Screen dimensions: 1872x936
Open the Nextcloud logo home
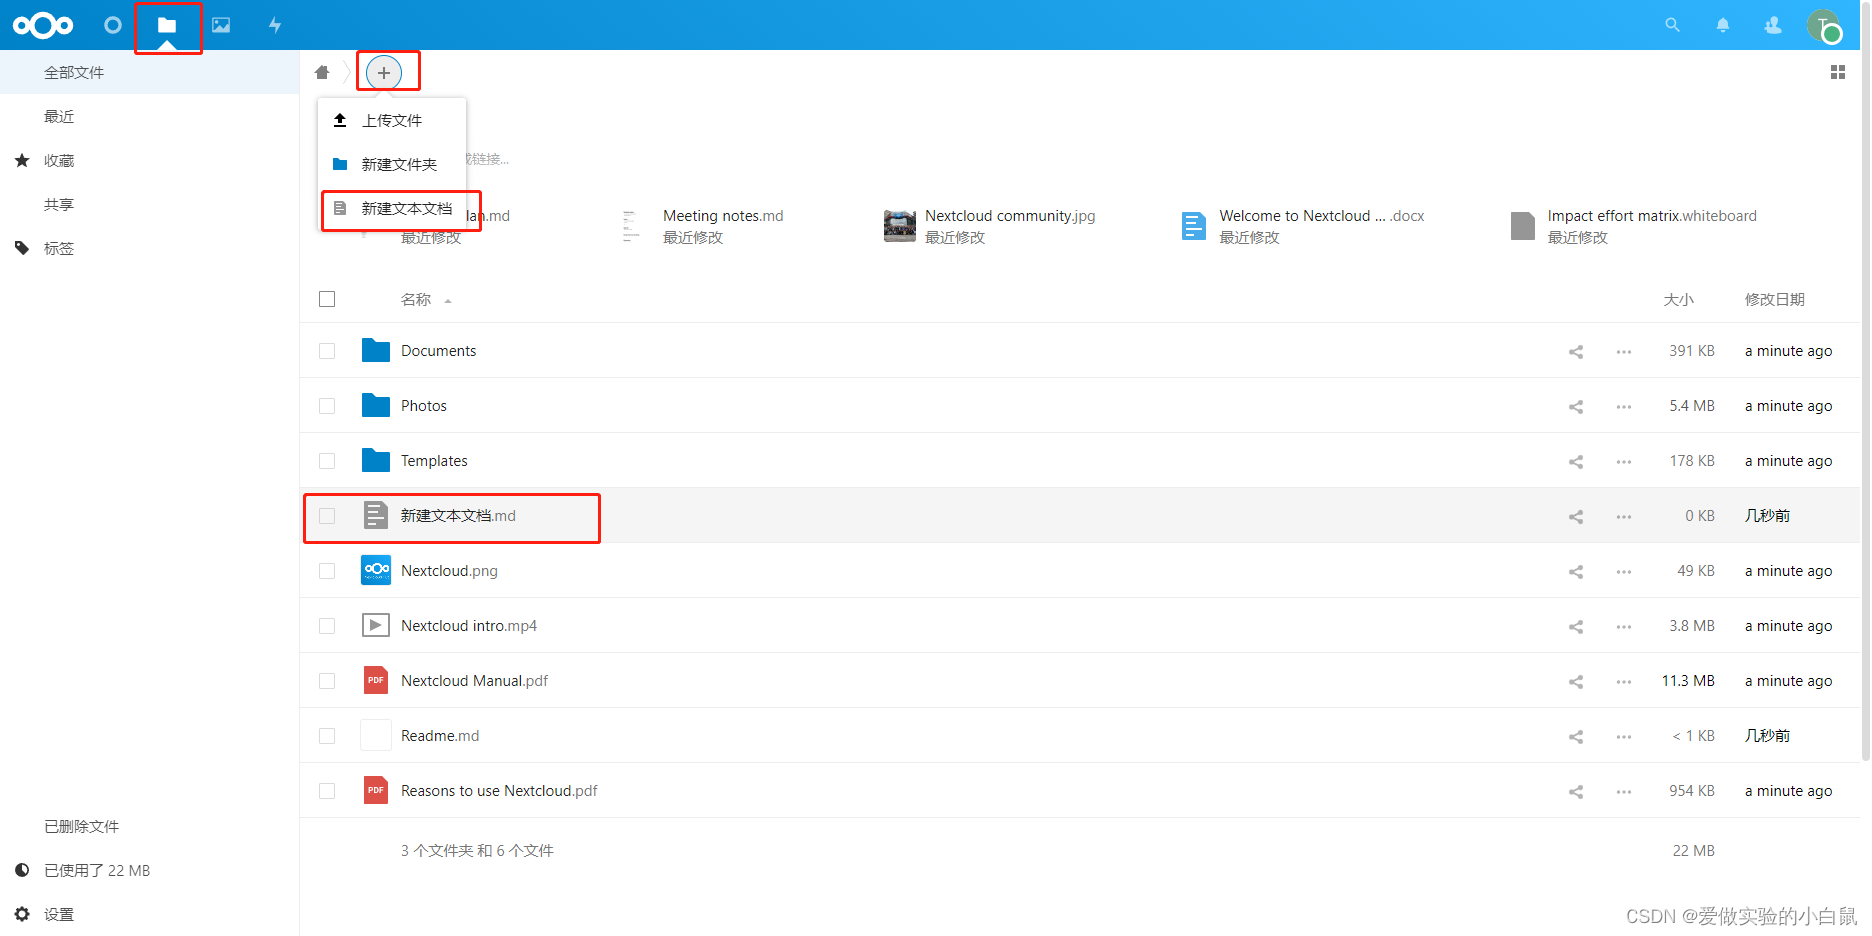pos(43,25)
